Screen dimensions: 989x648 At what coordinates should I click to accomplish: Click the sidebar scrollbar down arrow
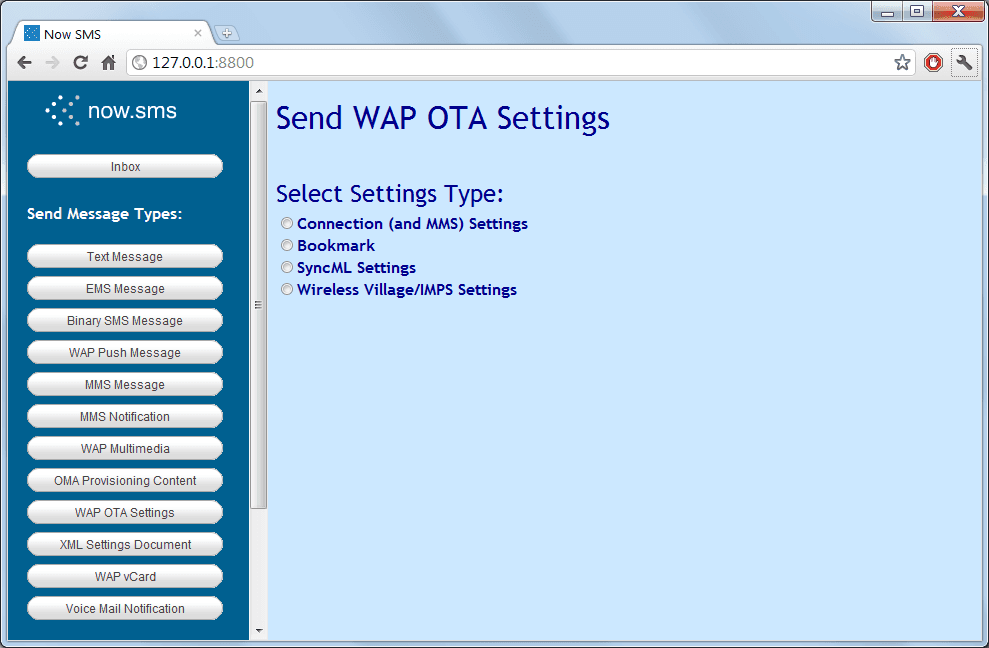[259, 630]
